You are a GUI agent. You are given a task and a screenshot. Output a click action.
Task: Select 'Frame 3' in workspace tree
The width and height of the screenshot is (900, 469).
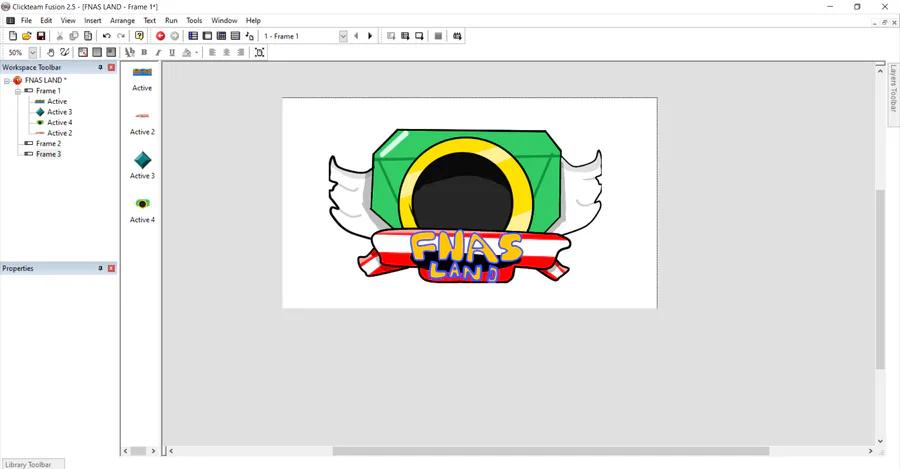coord(48,154)
